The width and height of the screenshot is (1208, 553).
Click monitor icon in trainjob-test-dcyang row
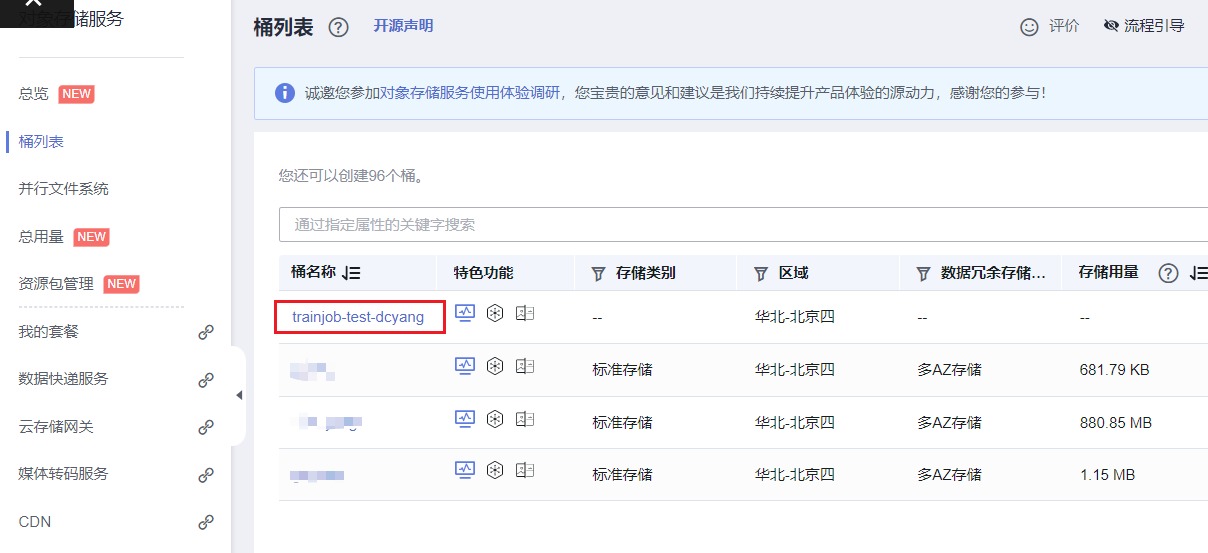tap(465, 313)
